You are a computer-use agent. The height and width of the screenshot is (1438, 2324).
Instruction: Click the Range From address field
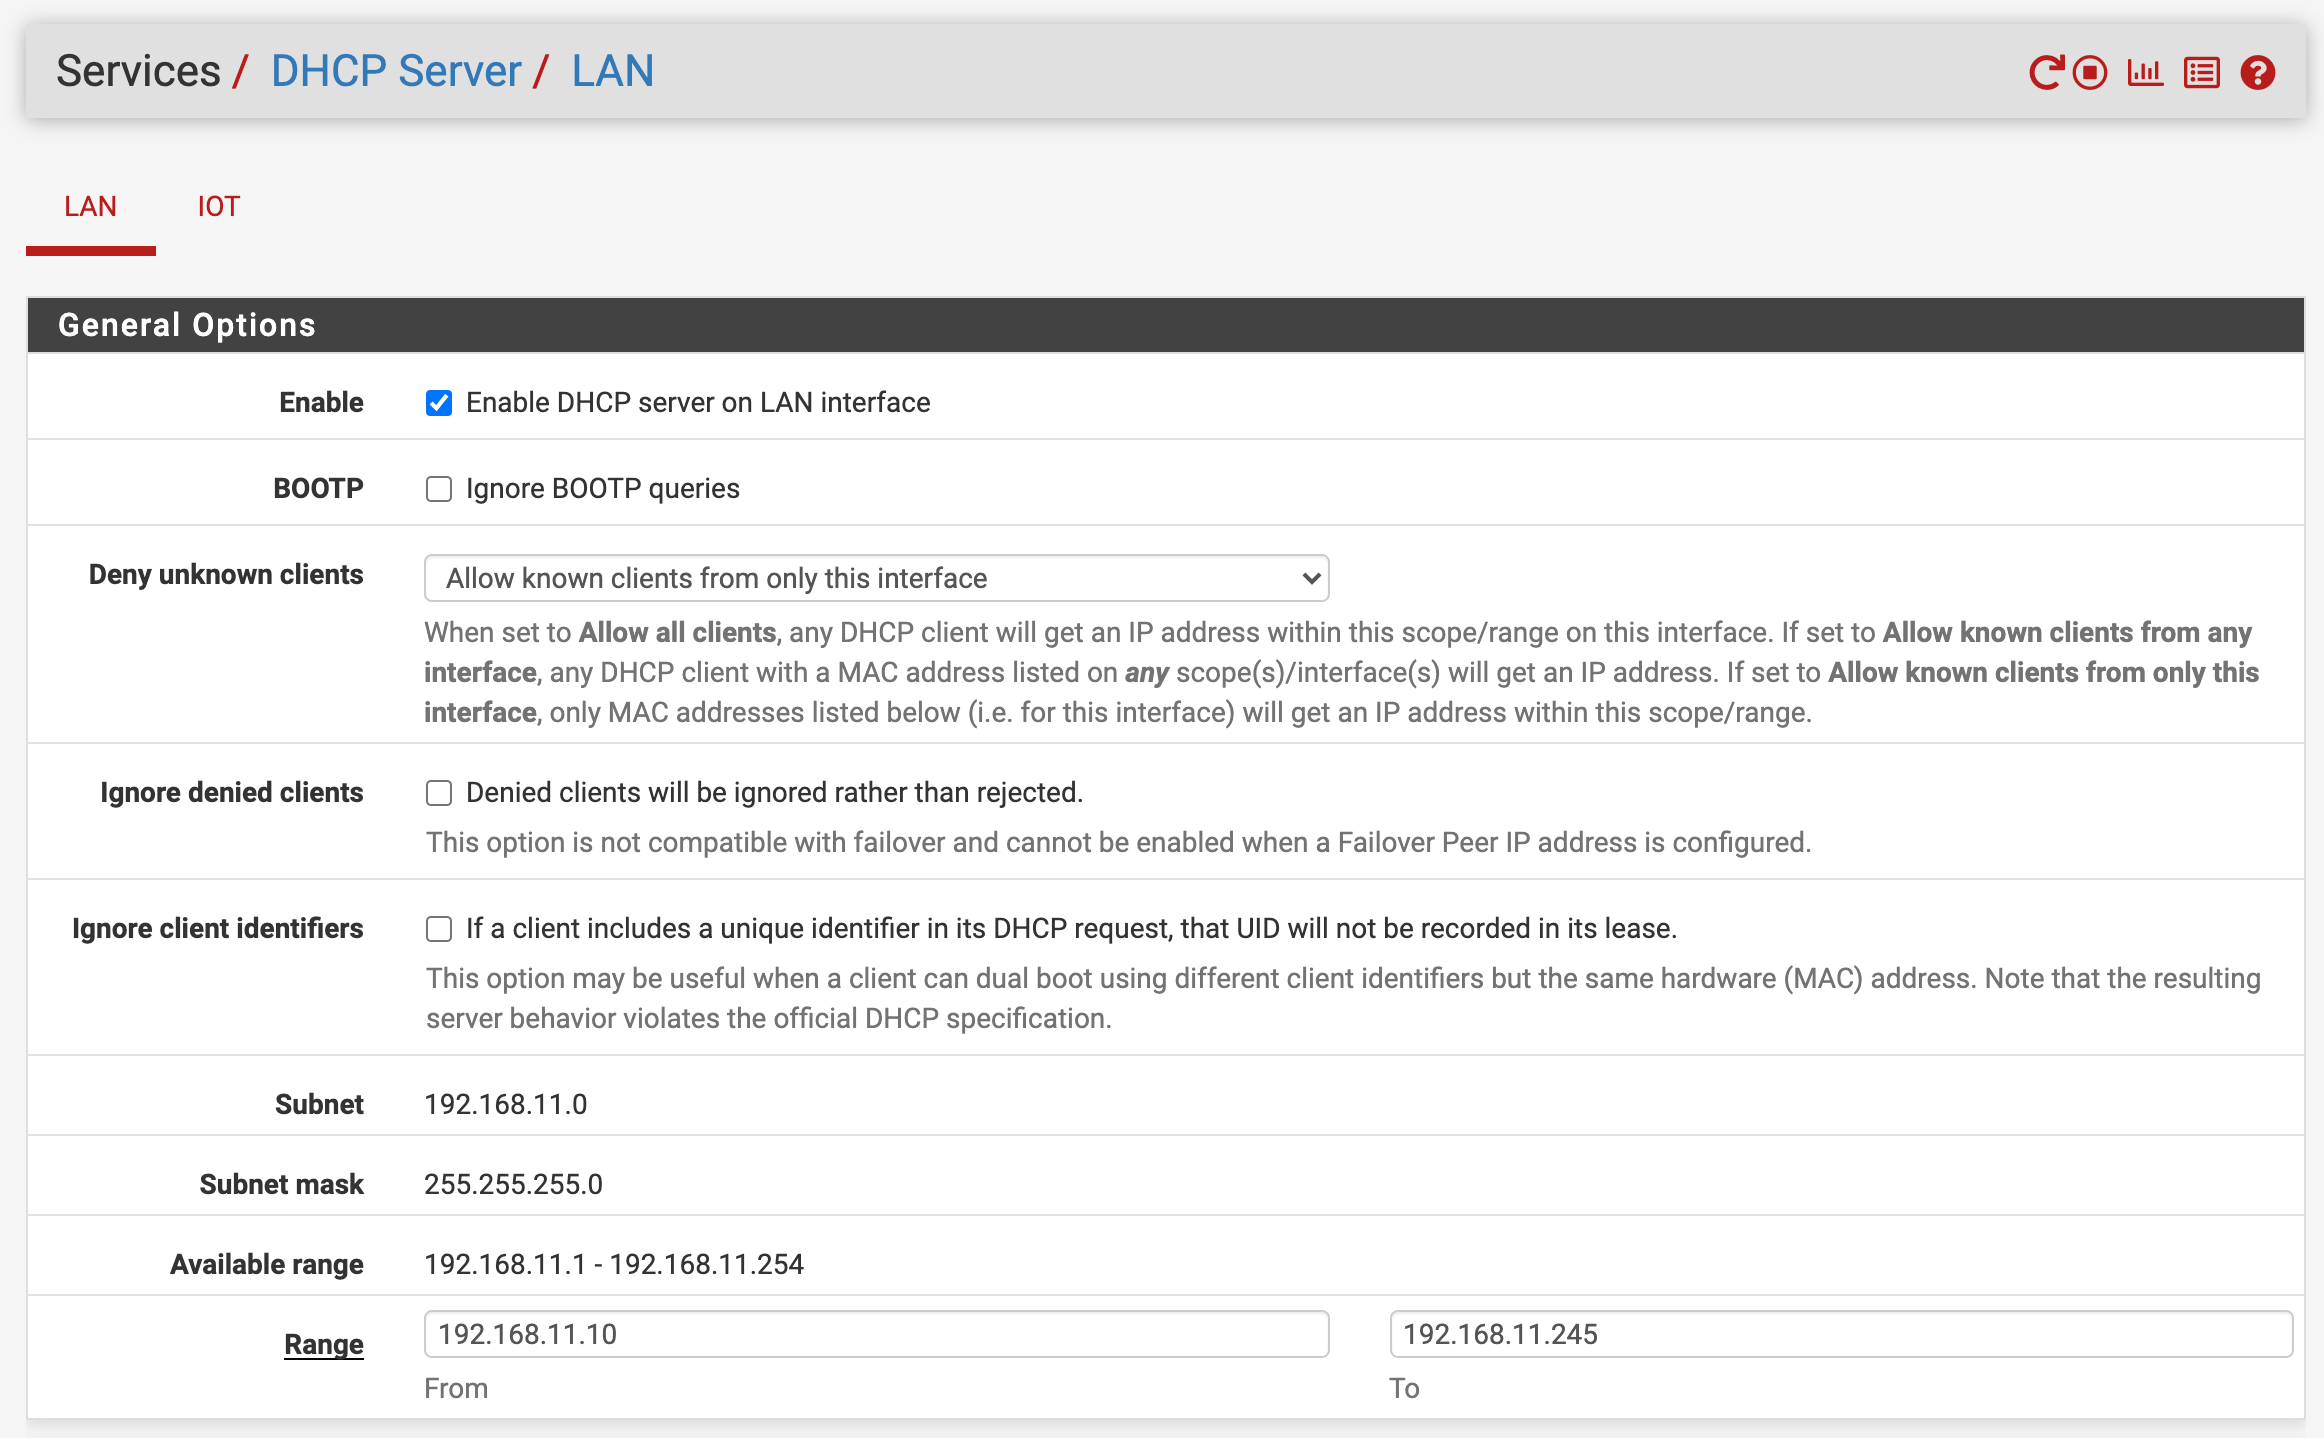pyautogui.click(x=876, y=1334)
